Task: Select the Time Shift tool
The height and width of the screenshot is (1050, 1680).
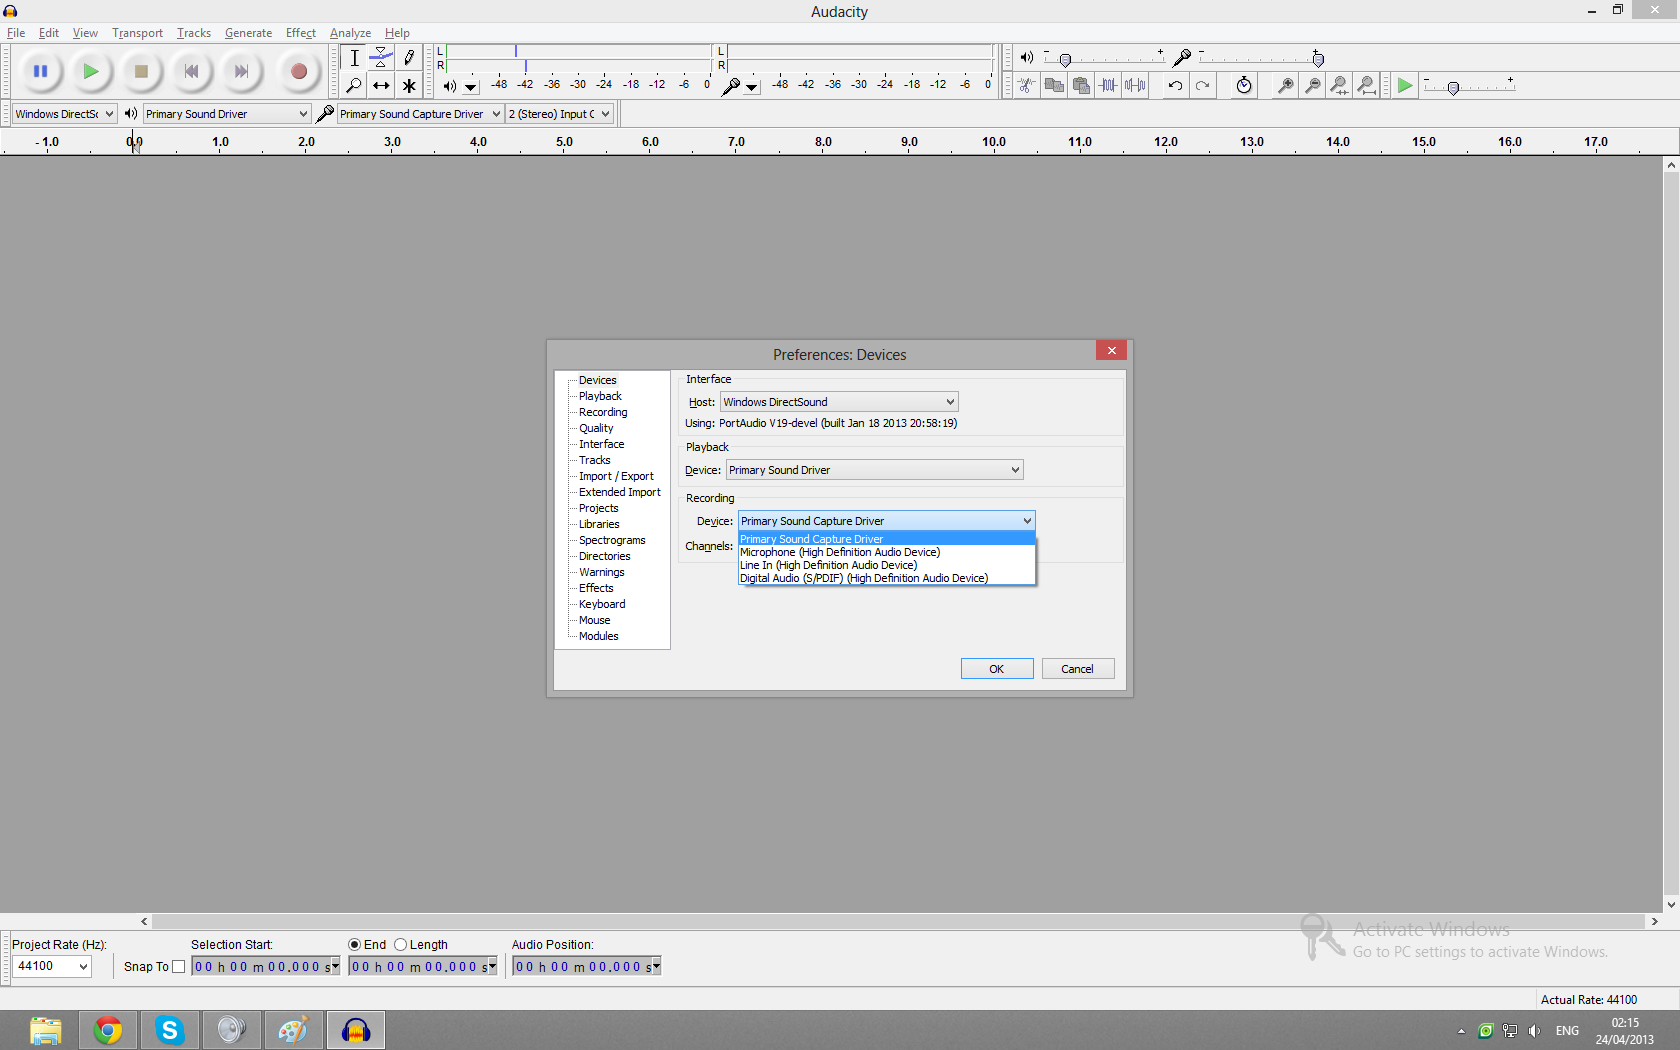Action: (x=381, y=86)
